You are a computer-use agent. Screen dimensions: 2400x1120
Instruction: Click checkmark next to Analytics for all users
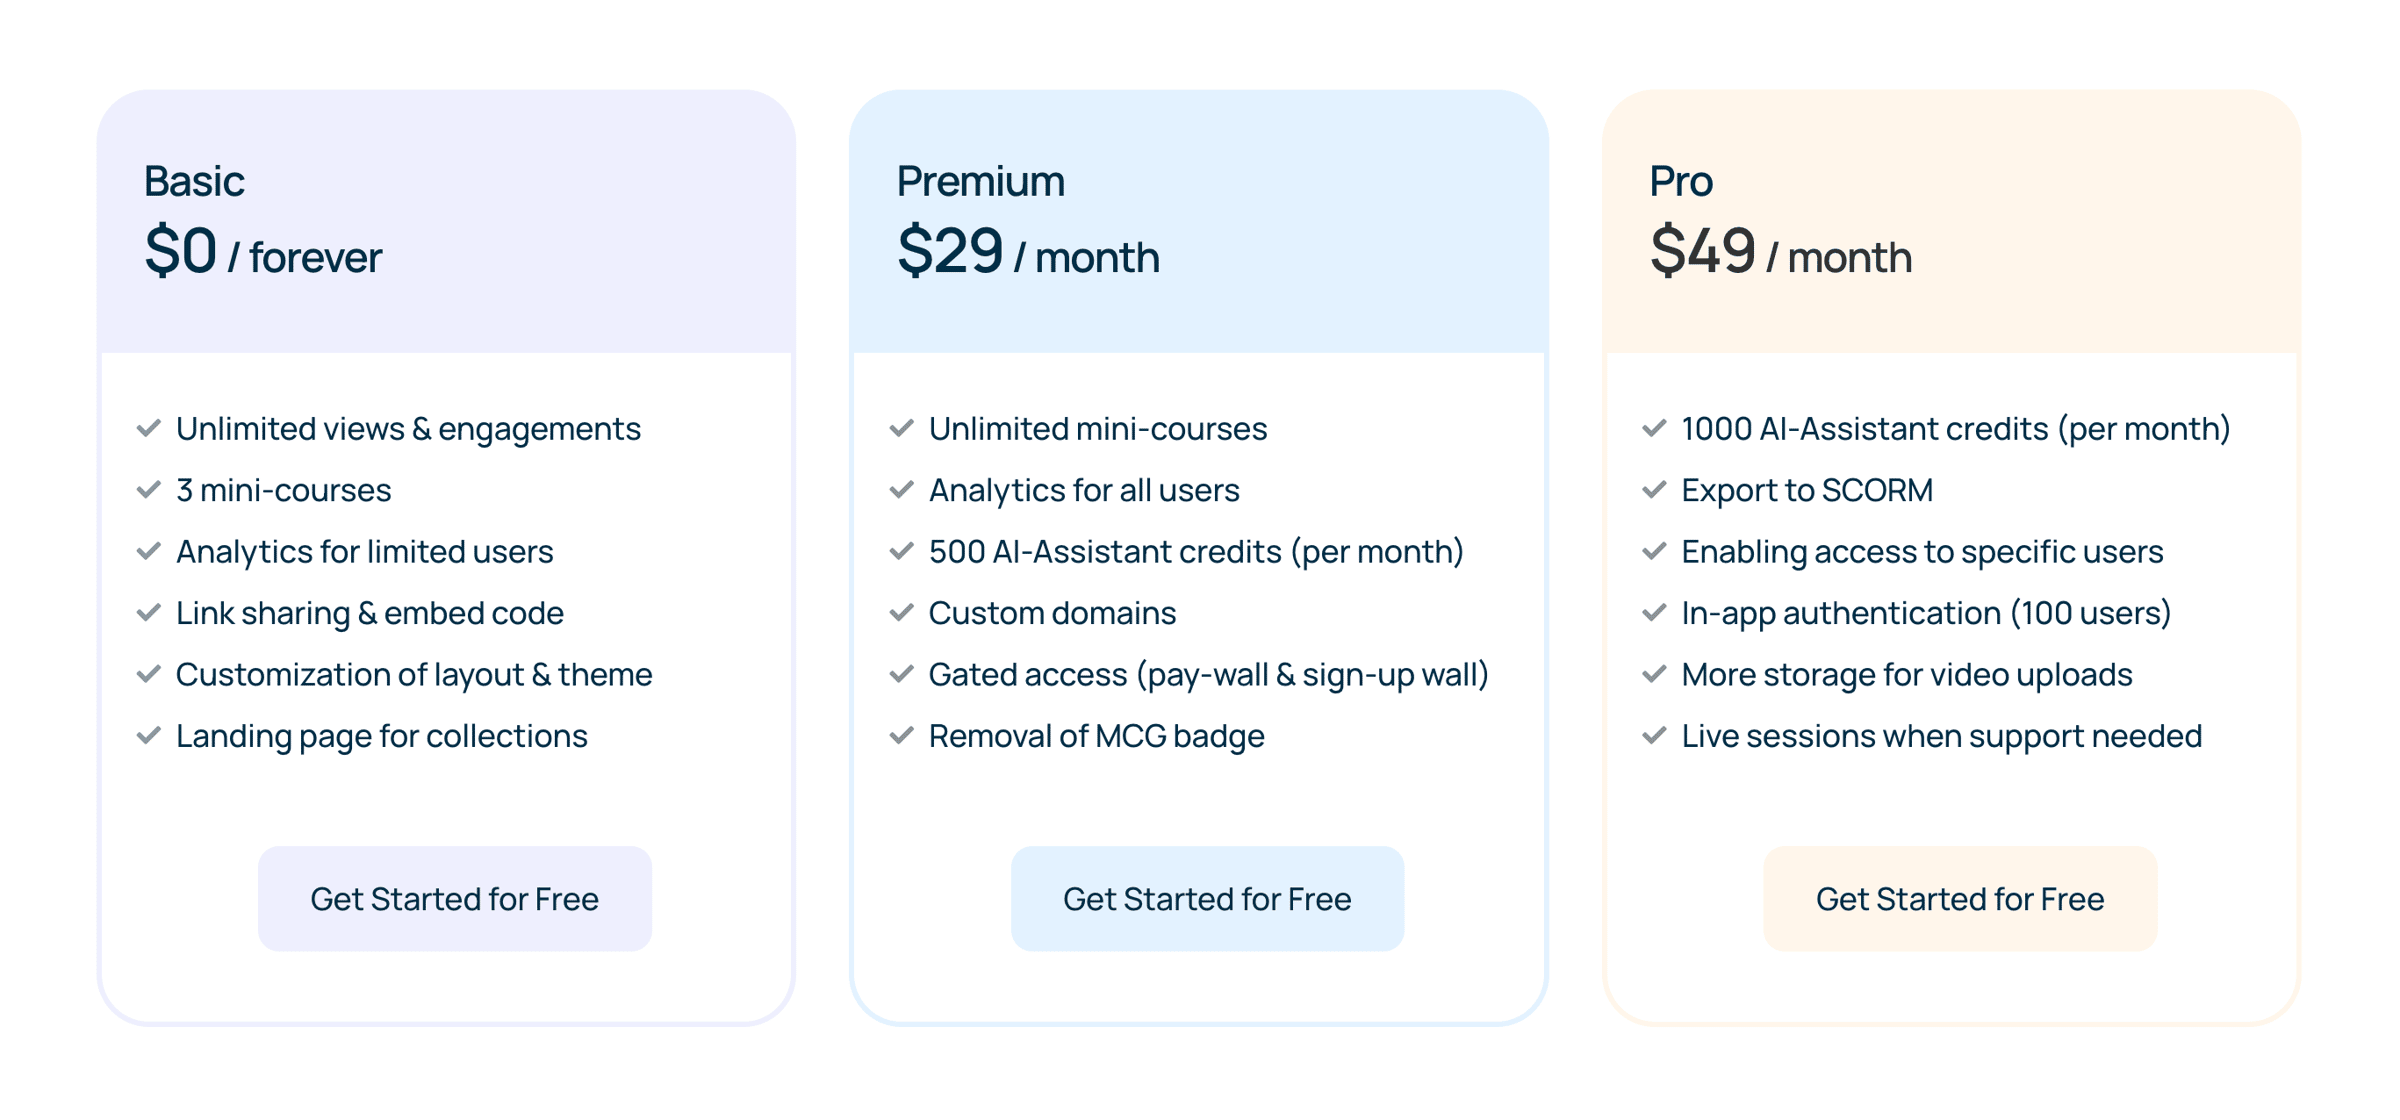tap(902, 490)
